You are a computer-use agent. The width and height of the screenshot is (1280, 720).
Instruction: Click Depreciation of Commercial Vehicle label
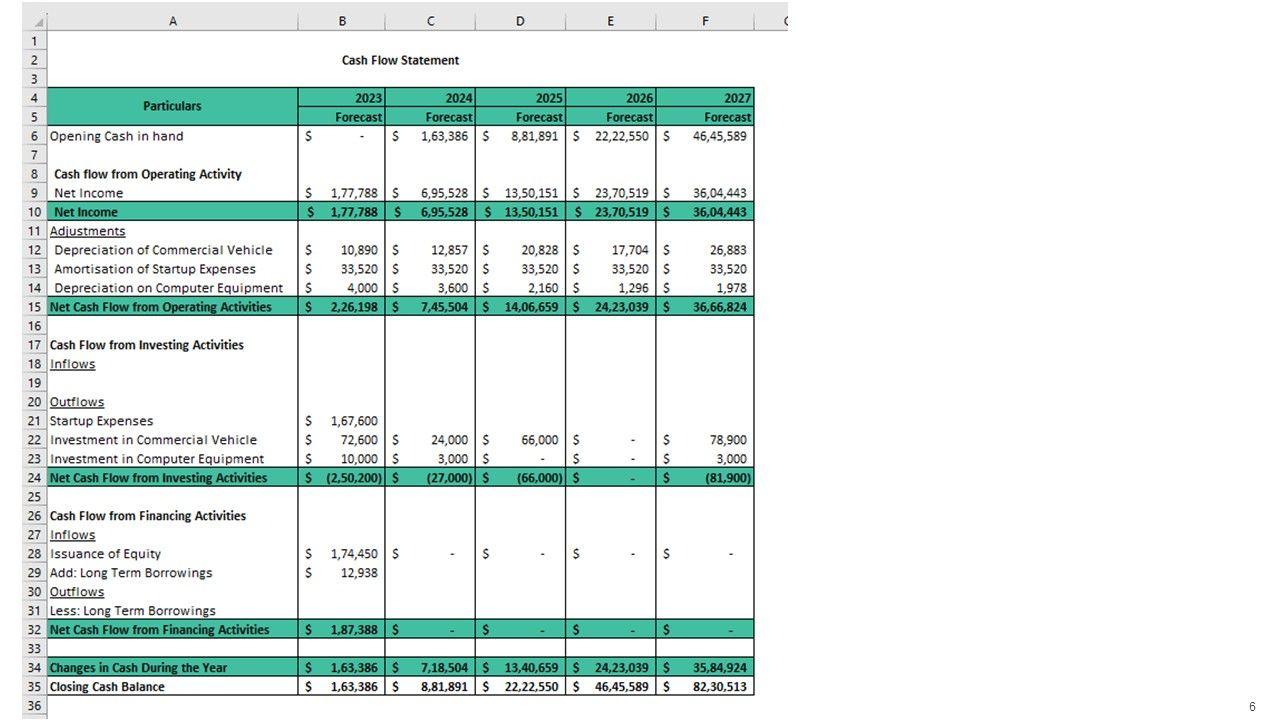163,250
